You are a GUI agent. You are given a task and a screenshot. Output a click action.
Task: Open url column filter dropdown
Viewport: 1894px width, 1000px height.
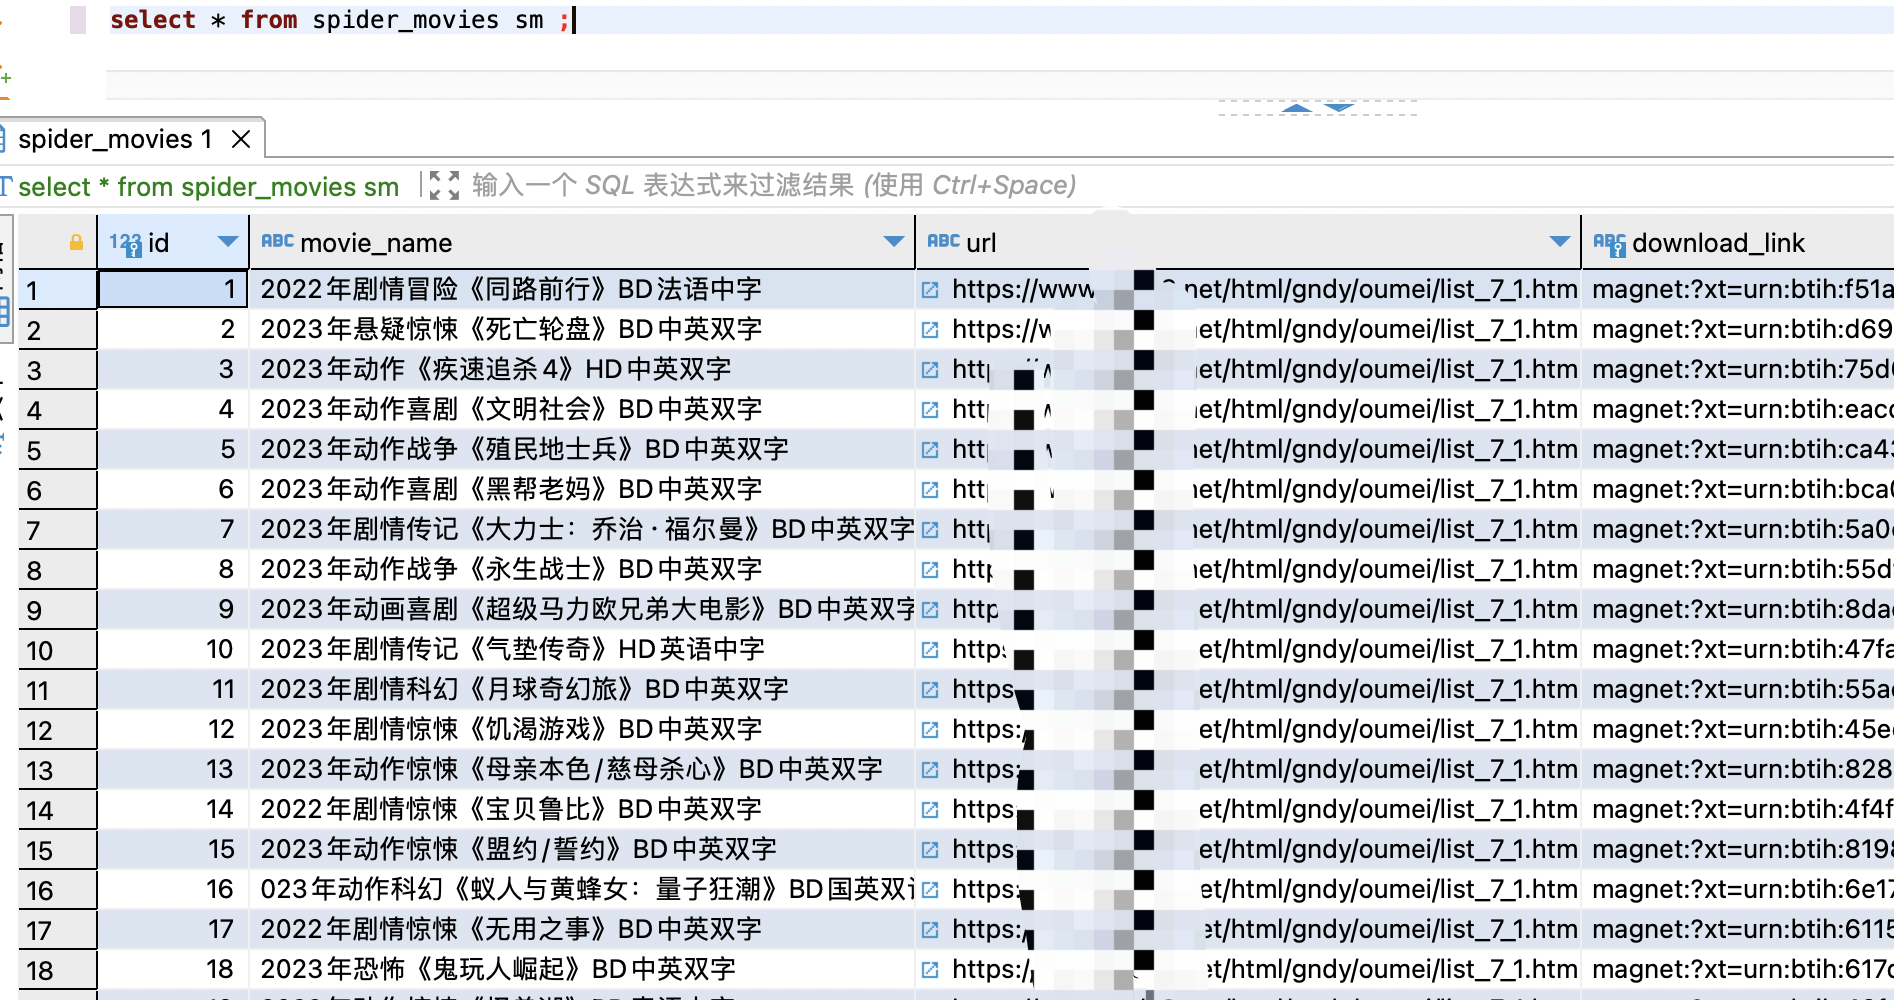coord(1559,242)
